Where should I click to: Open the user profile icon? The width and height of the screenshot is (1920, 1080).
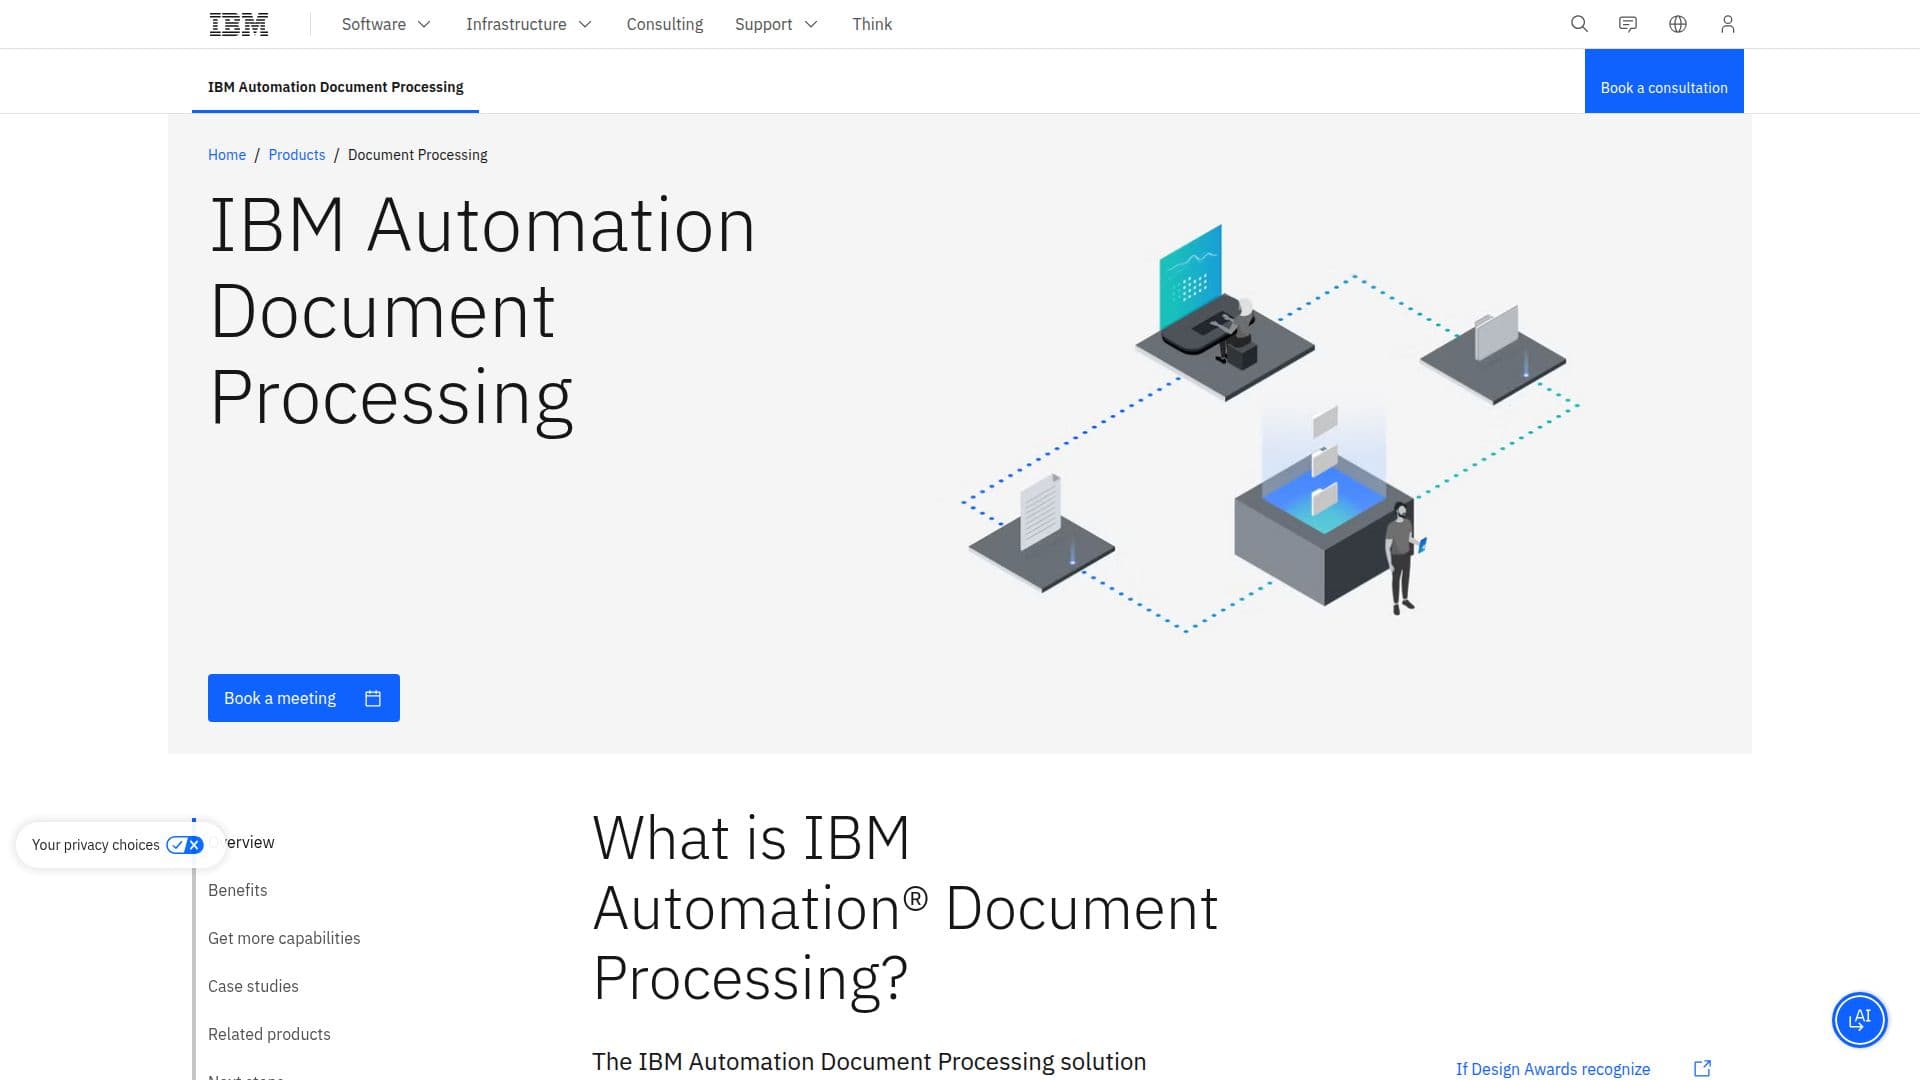[x=1728, y=24]
